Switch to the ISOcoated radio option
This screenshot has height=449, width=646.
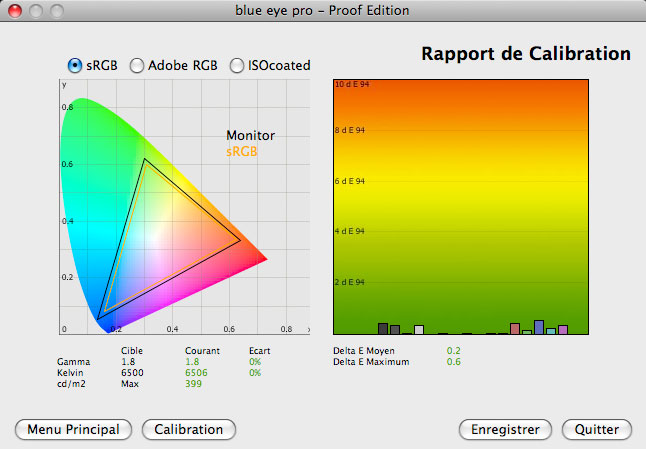click(x=237, y=66)
